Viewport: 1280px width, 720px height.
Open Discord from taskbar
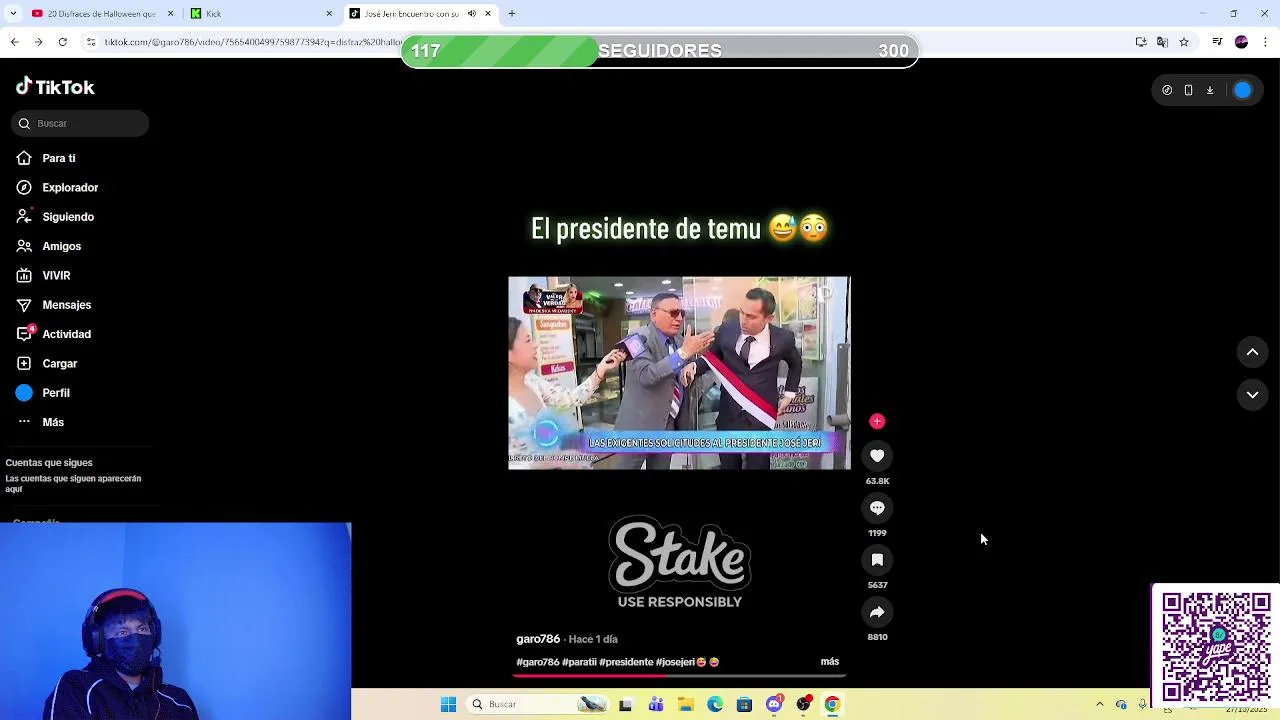click(x=774, y=704)
